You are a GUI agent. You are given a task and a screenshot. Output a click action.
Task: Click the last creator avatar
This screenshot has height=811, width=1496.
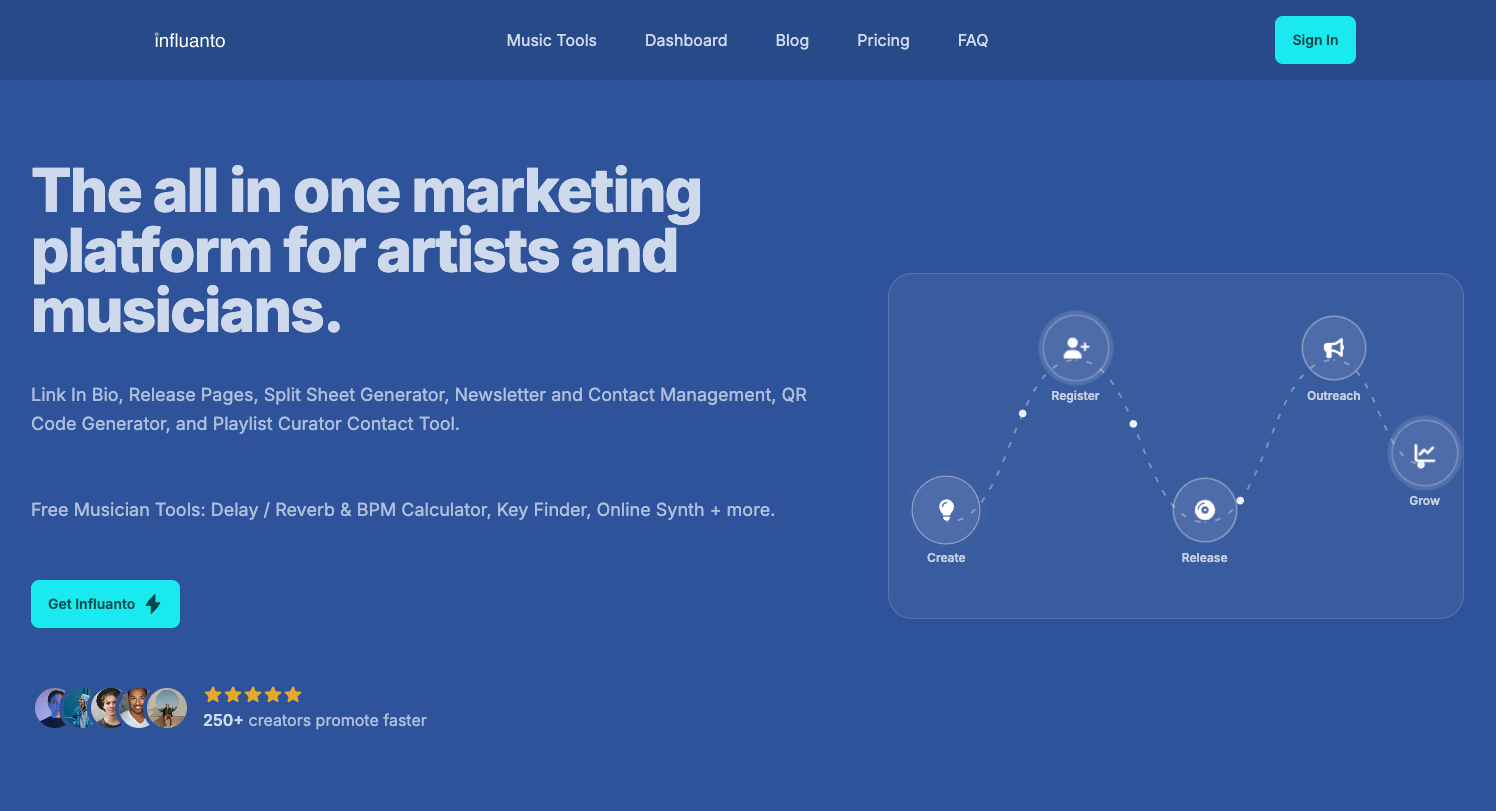pos(167,708)
